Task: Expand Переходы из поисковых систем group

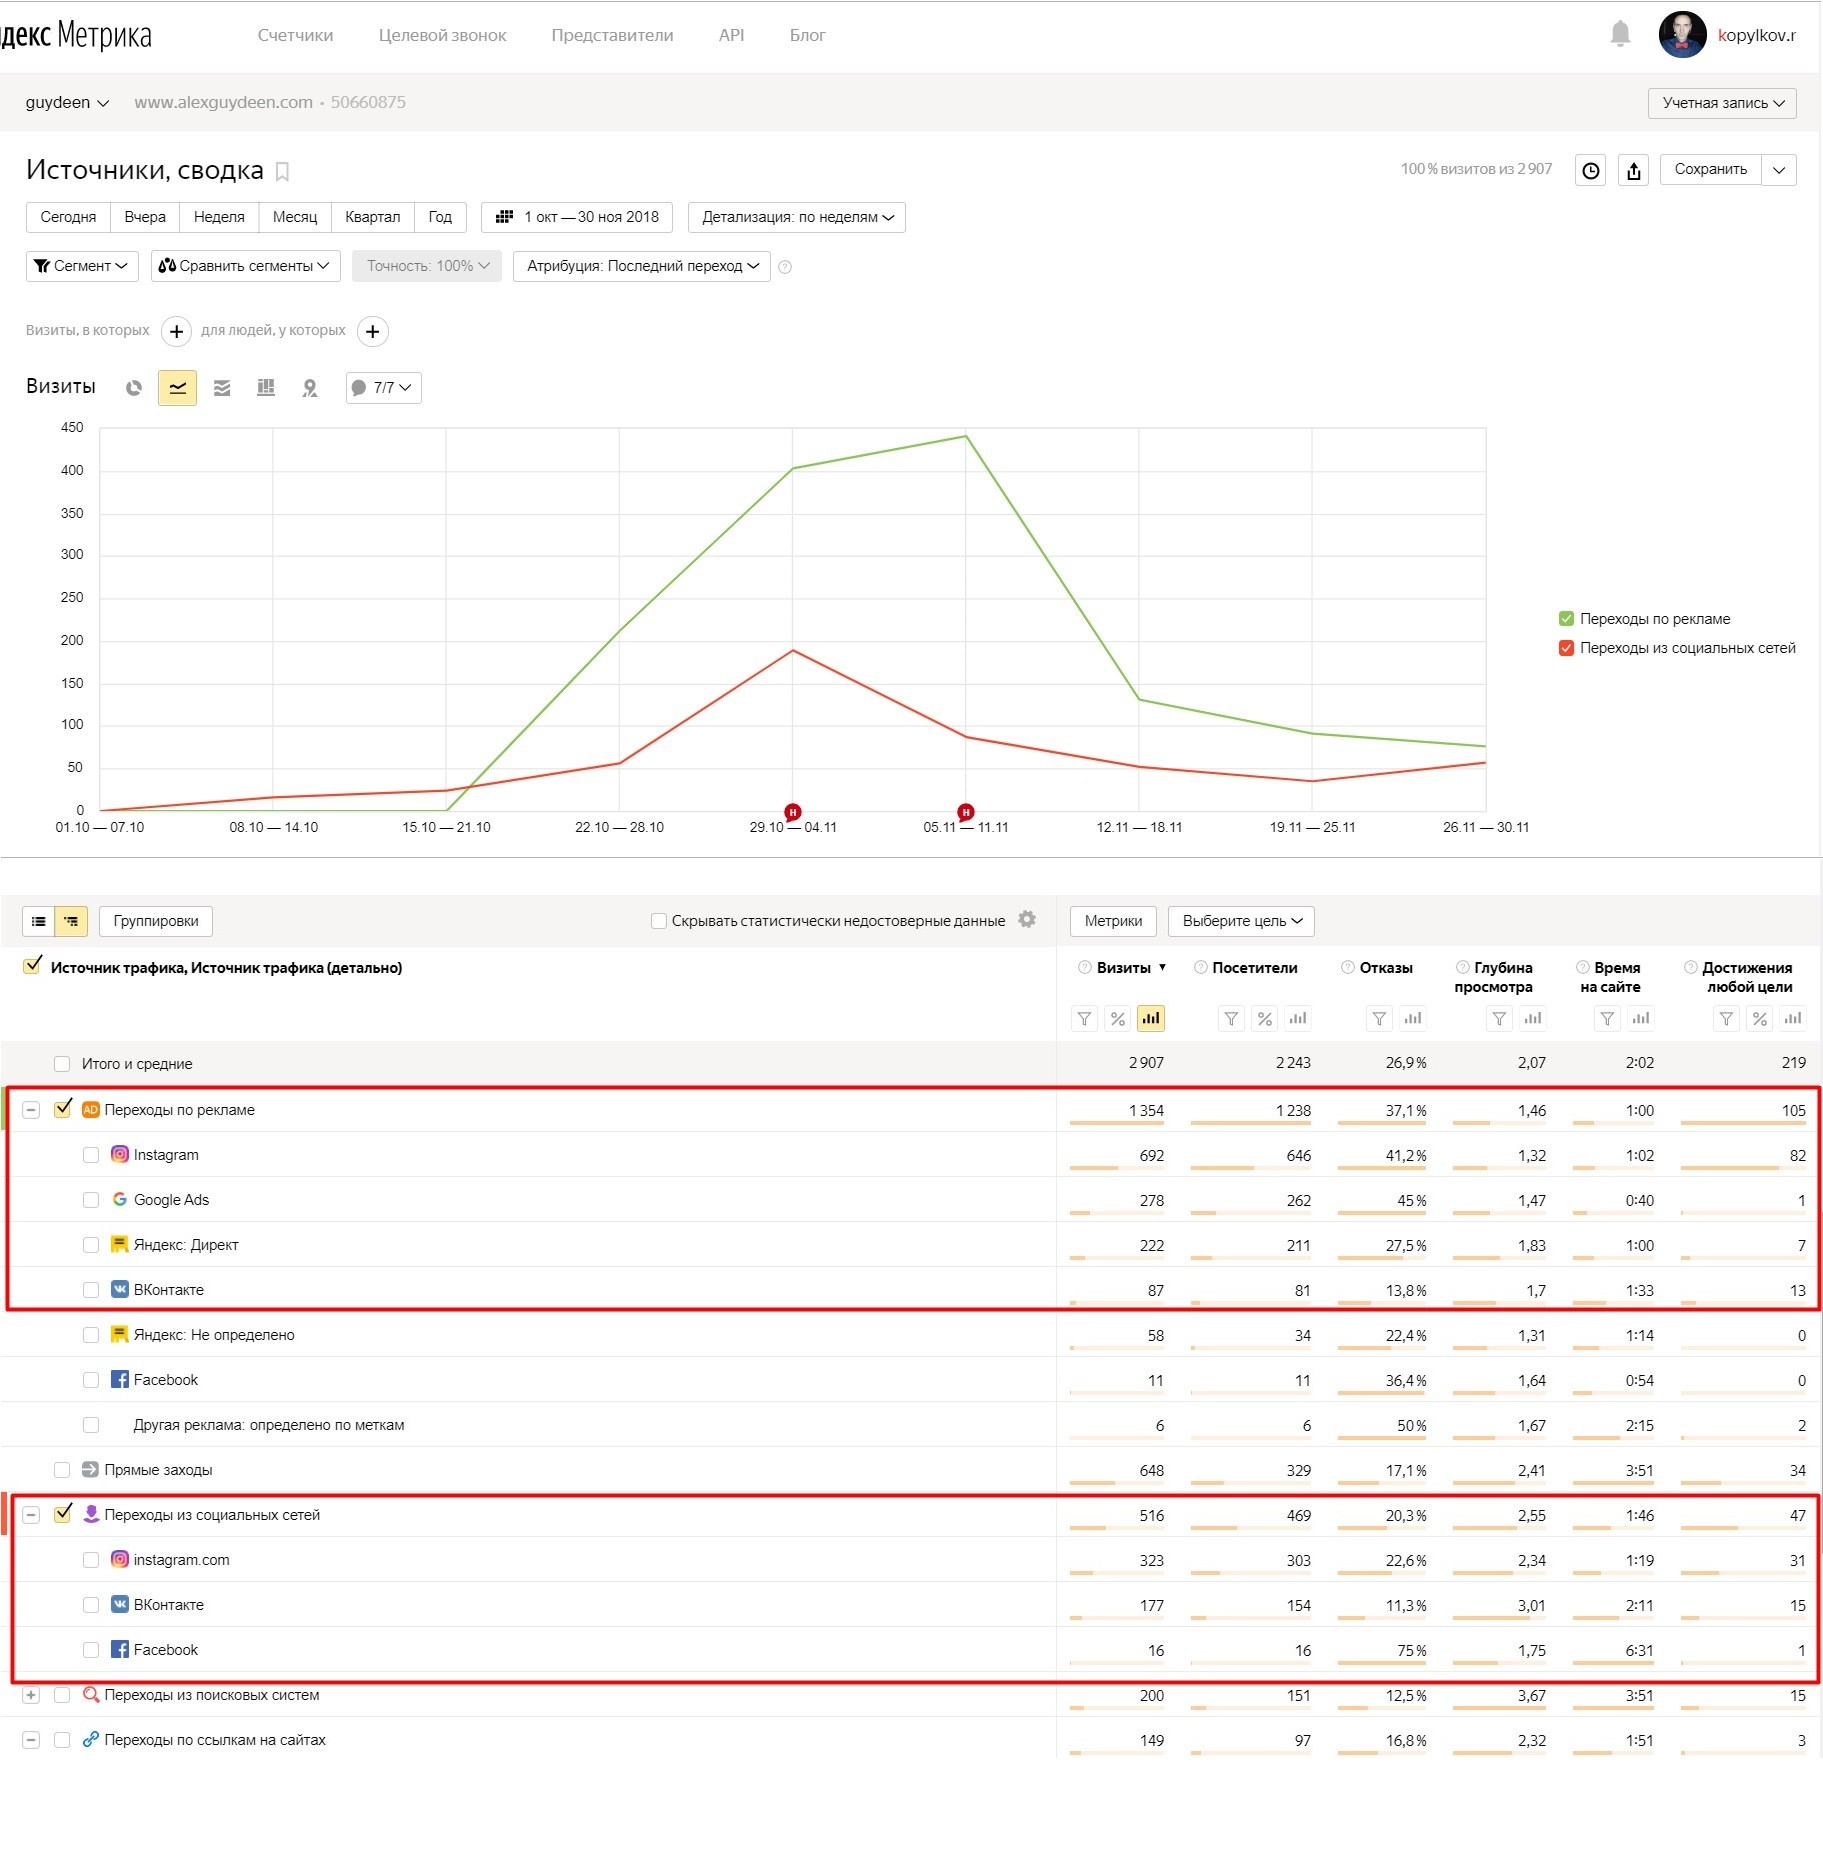Action: [x=31, y=1695]
